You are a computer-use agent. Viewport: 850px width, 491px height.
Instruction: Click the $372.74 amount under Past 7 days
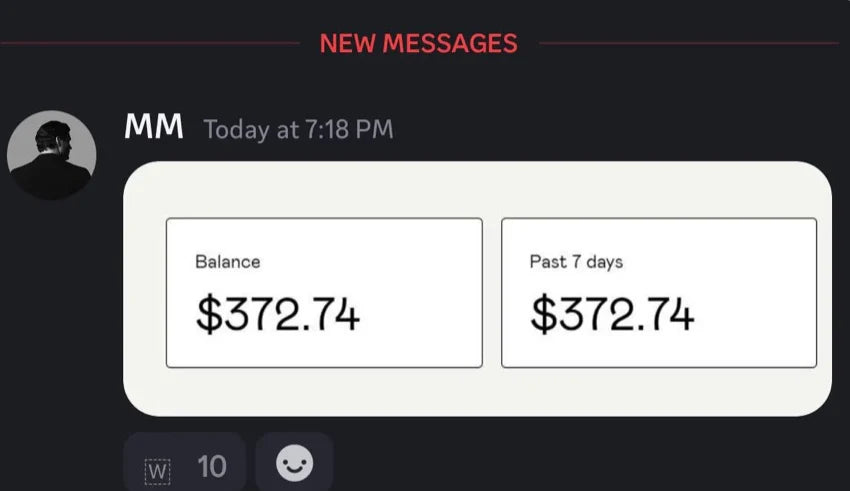pos(612,314)
